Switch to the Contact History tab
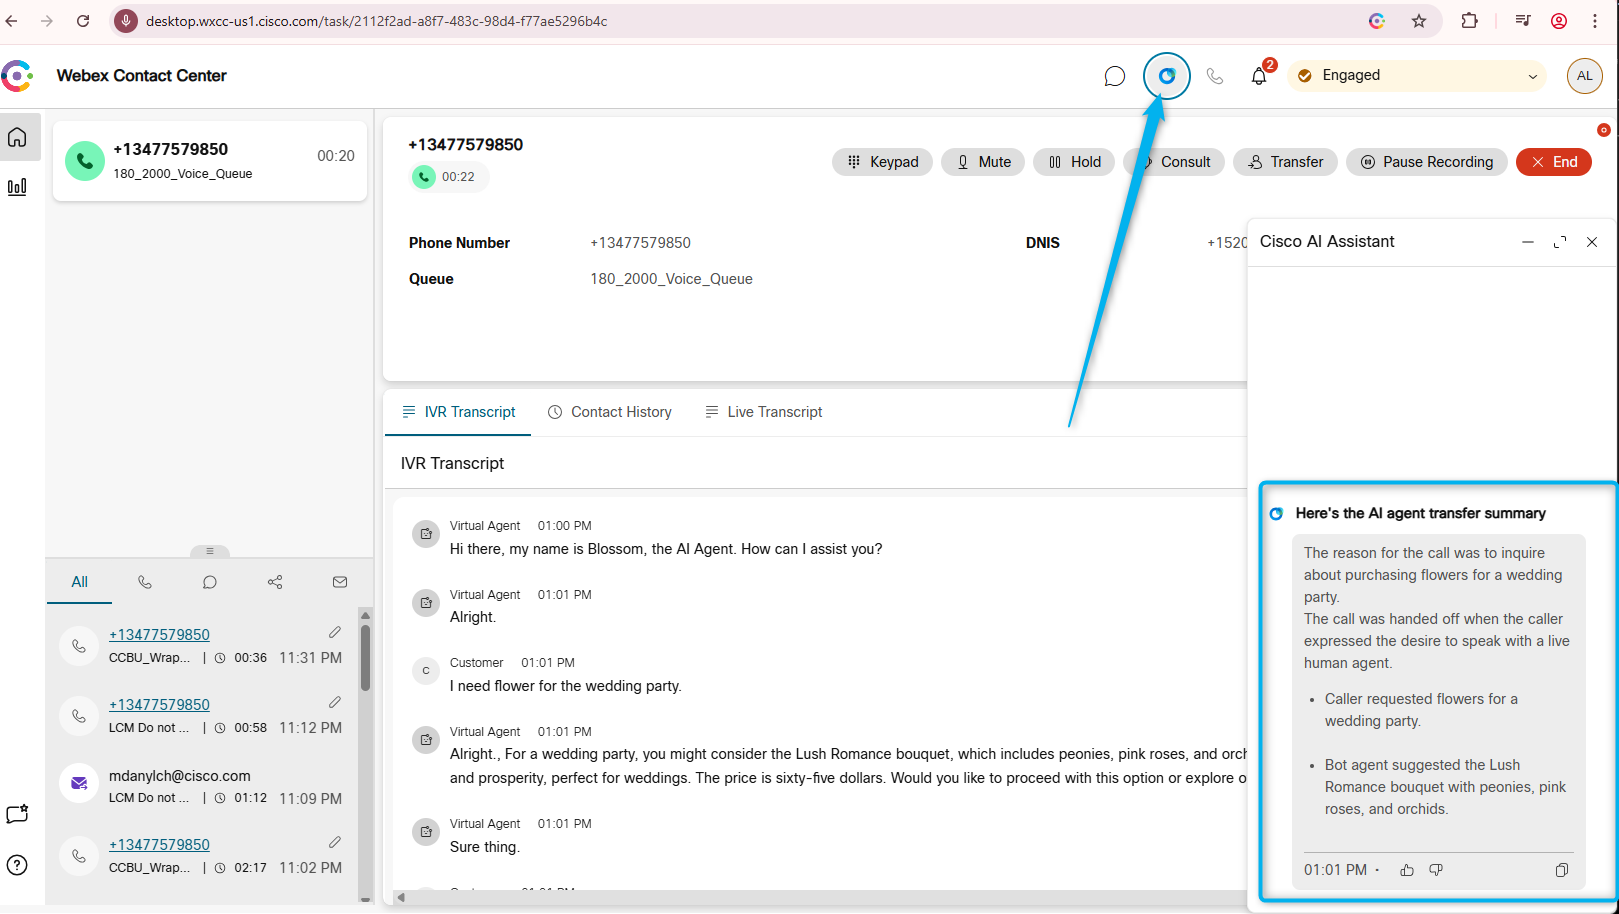The image size is (1619, 914). point(610,412)
